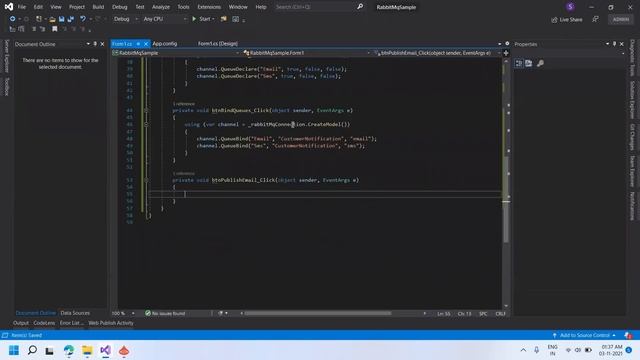The width and height of the screenshot is (640, 360).
Task: Click the Save All icon
Action: pos(71,19)
